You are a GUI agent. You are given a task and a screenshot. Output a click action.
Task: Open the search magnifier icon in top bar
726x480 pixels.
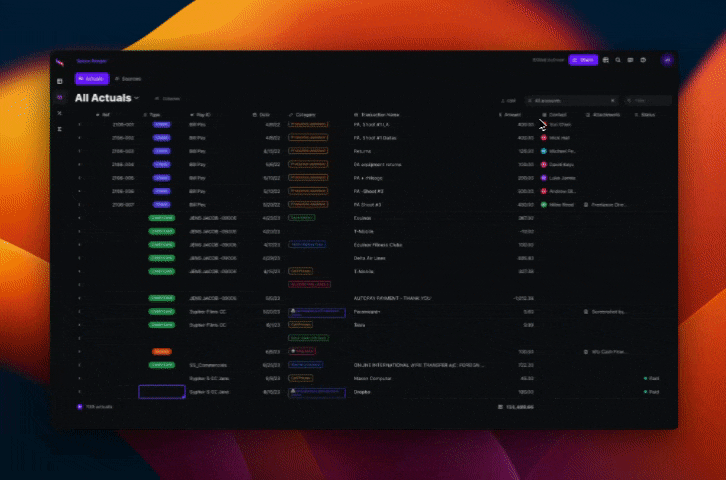coord(618,60)
